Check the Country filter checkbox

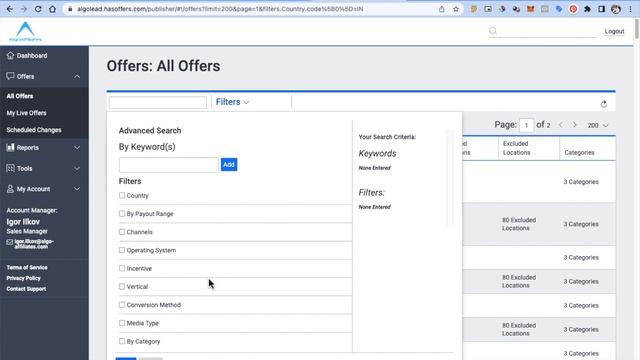click(122, 196)
